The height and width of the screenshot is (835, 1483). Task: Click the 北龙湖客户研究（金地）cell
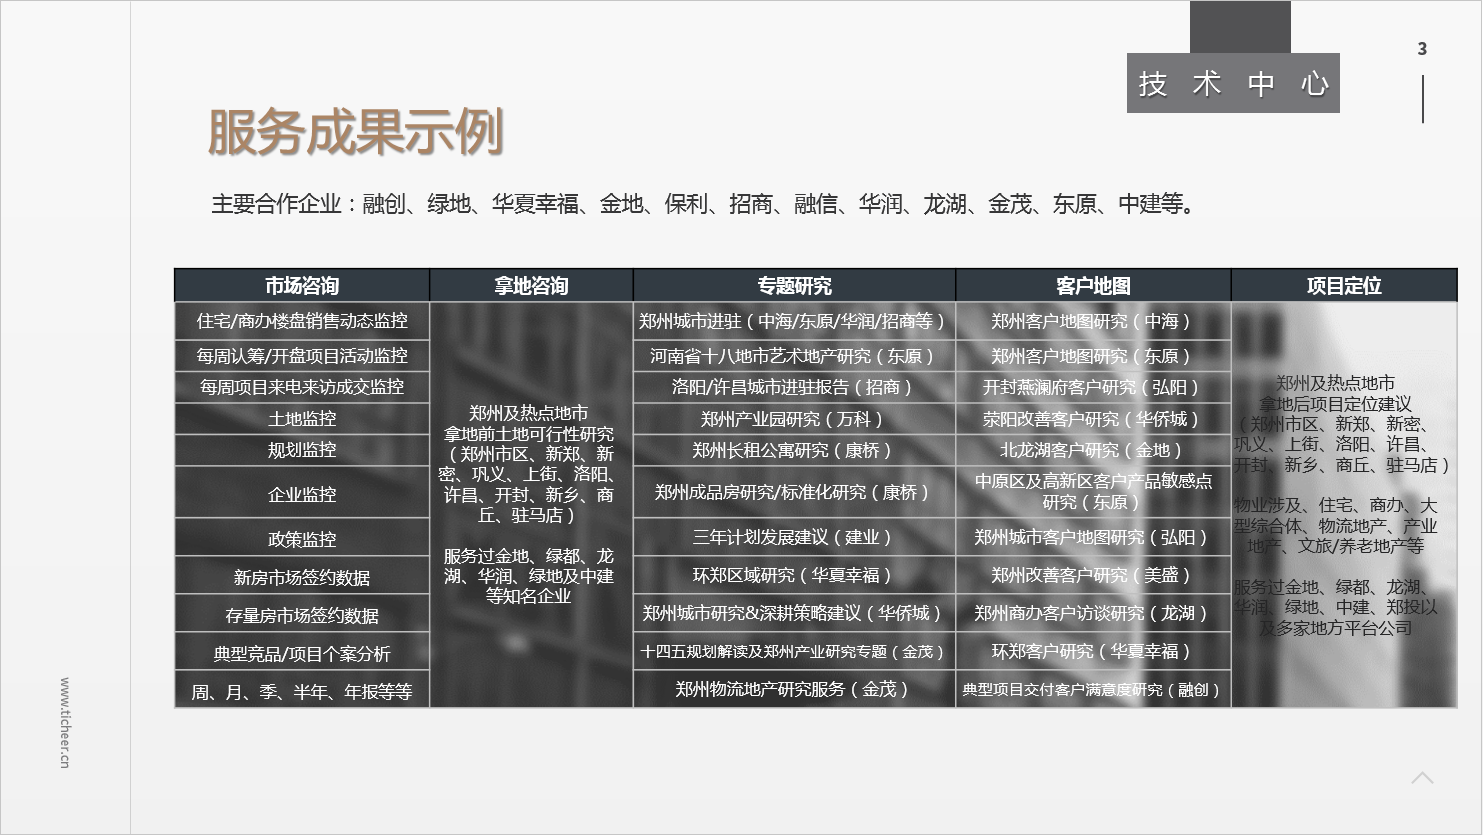point(1093,450)
